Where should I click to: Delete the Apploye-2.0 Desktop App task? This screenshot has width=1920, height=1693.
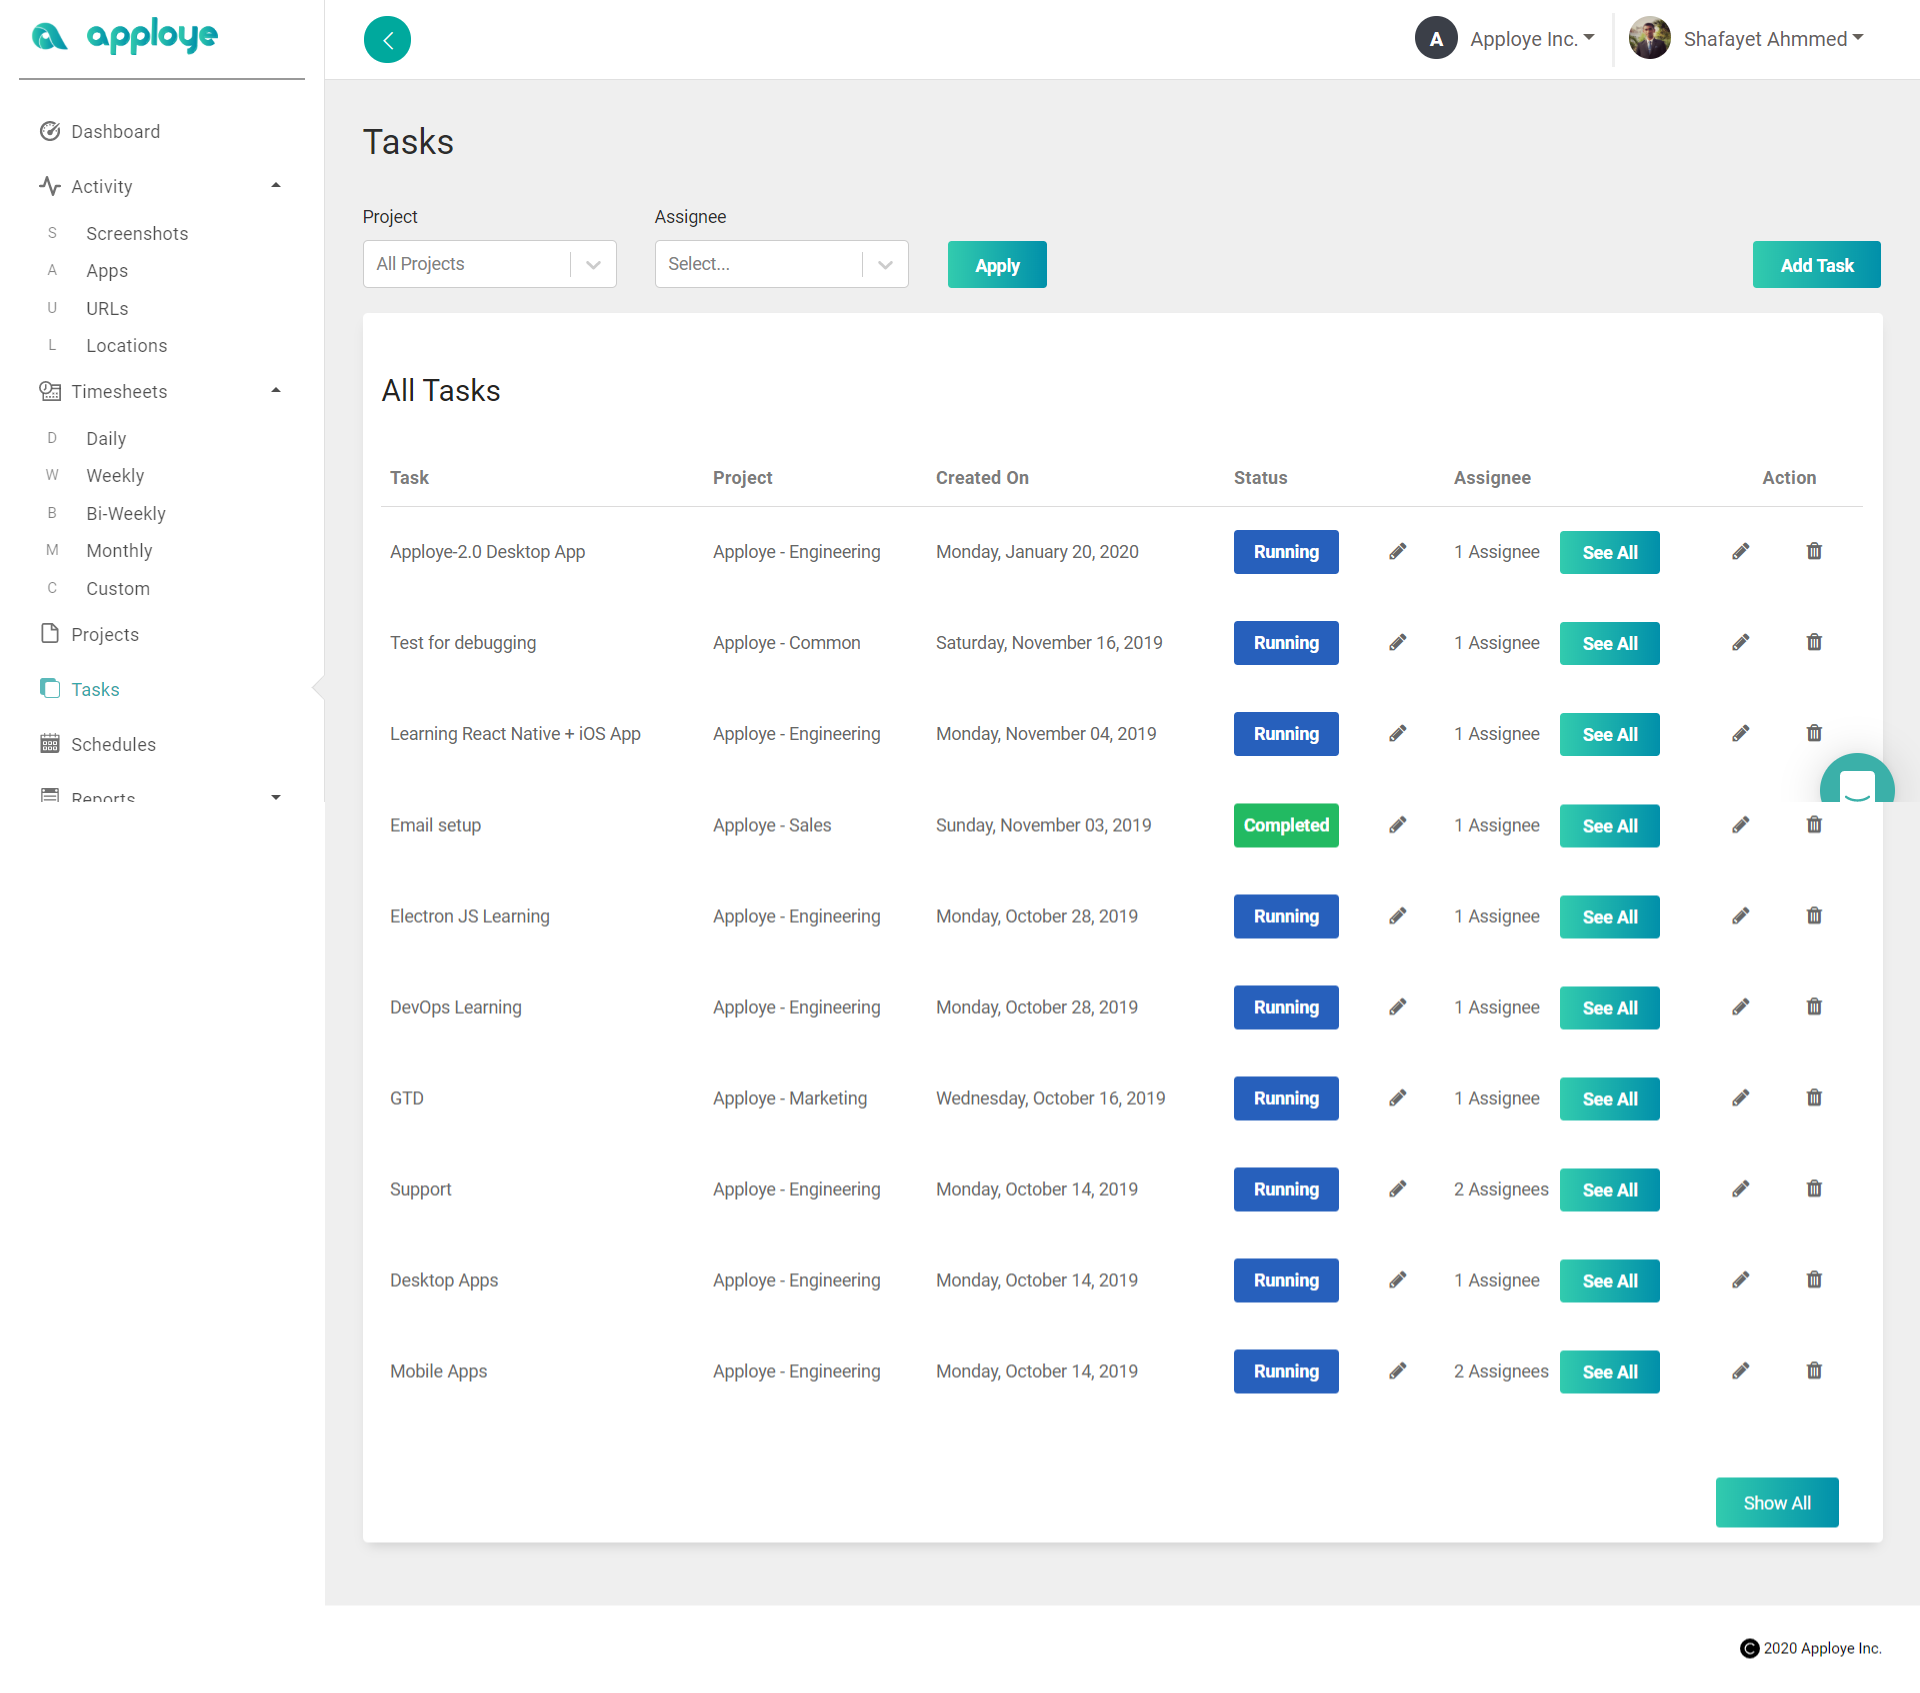[x=1814, y=552]
